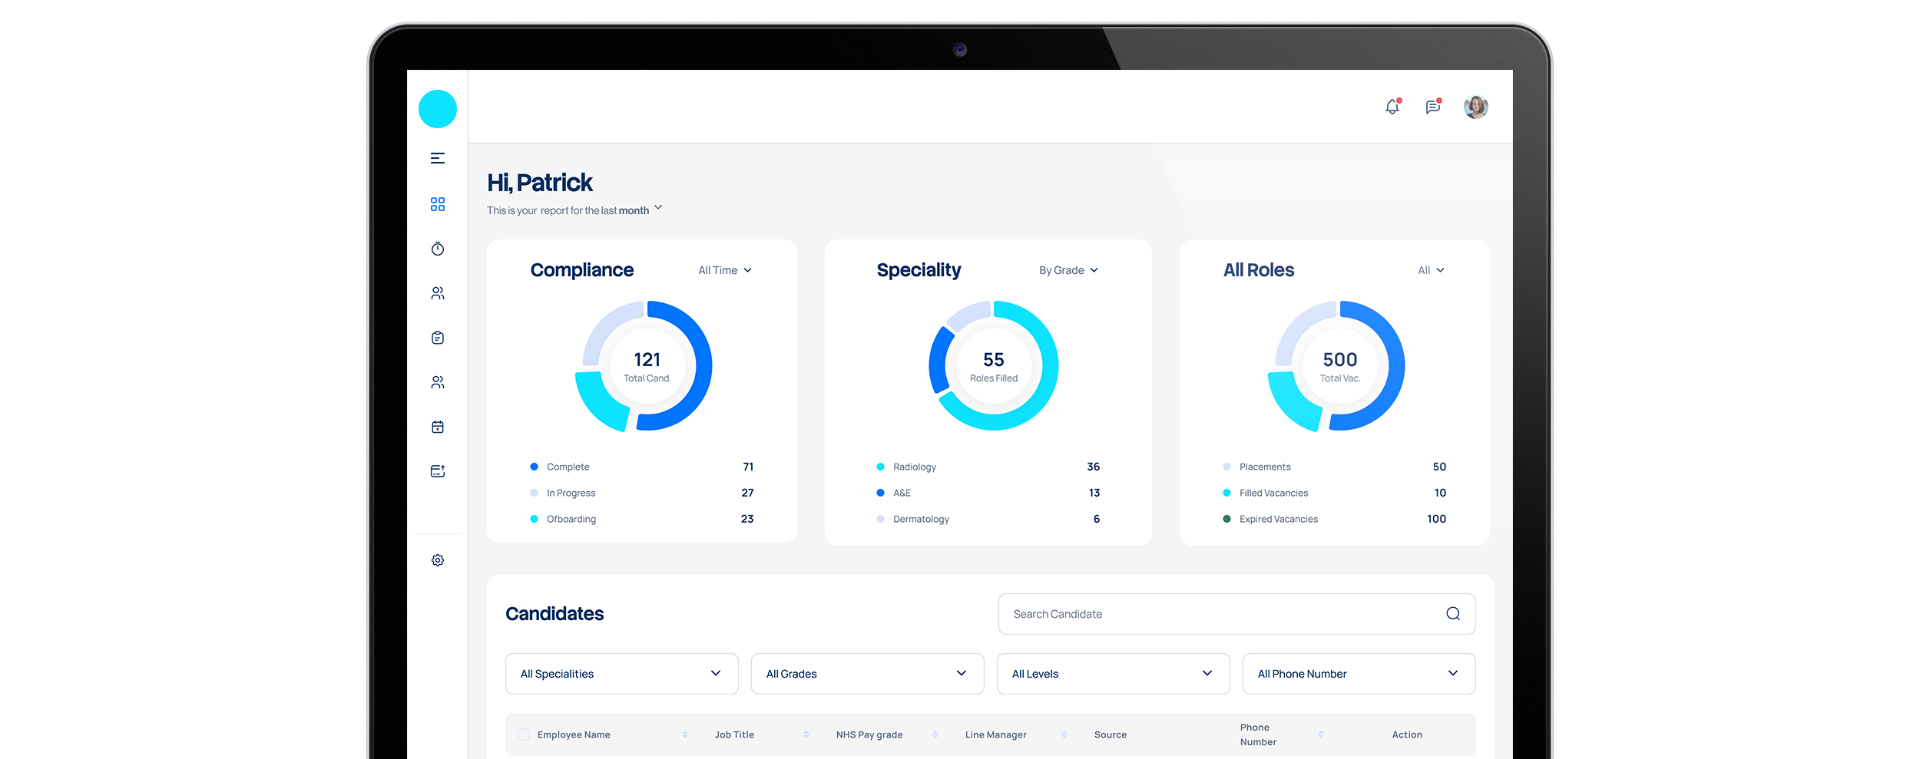Expand the All Grades filter
The width and height of the screenshot is (1920, 759).
coord(868,674)
